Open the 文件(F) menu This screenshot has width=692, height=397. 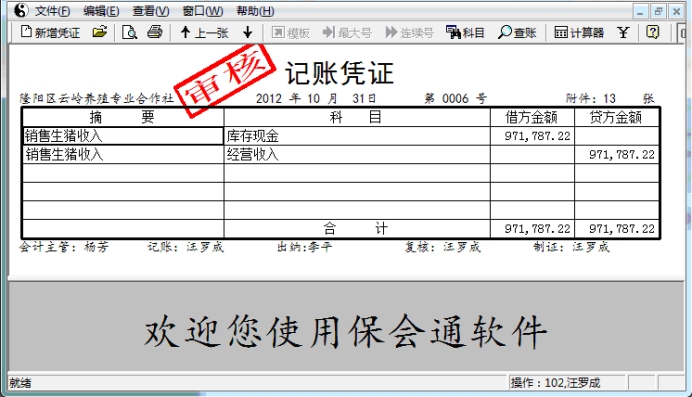click(53, 11)
